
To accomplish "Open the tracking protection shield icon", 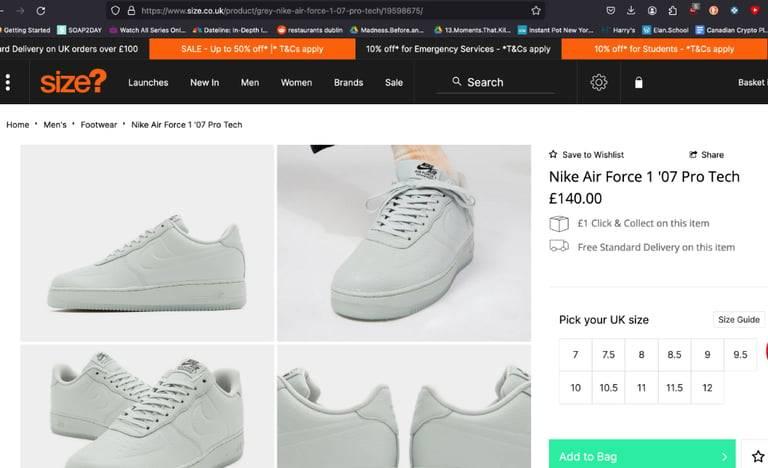I will [x=115, y=10].
